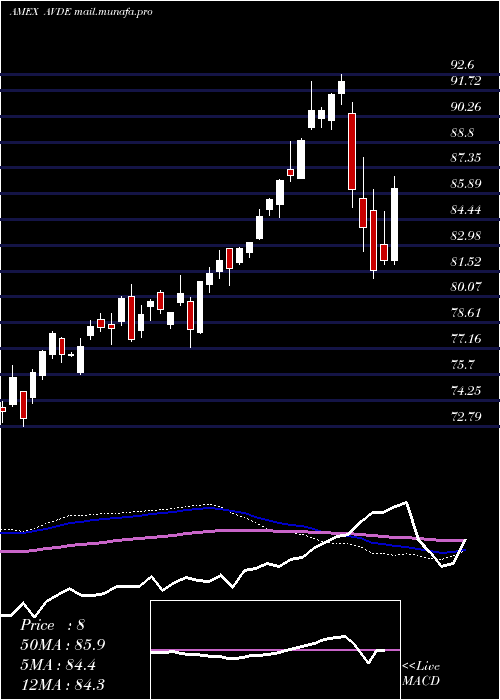Select the 84.44 price axis label
The image size is (500, 700).
pos(466,209)
